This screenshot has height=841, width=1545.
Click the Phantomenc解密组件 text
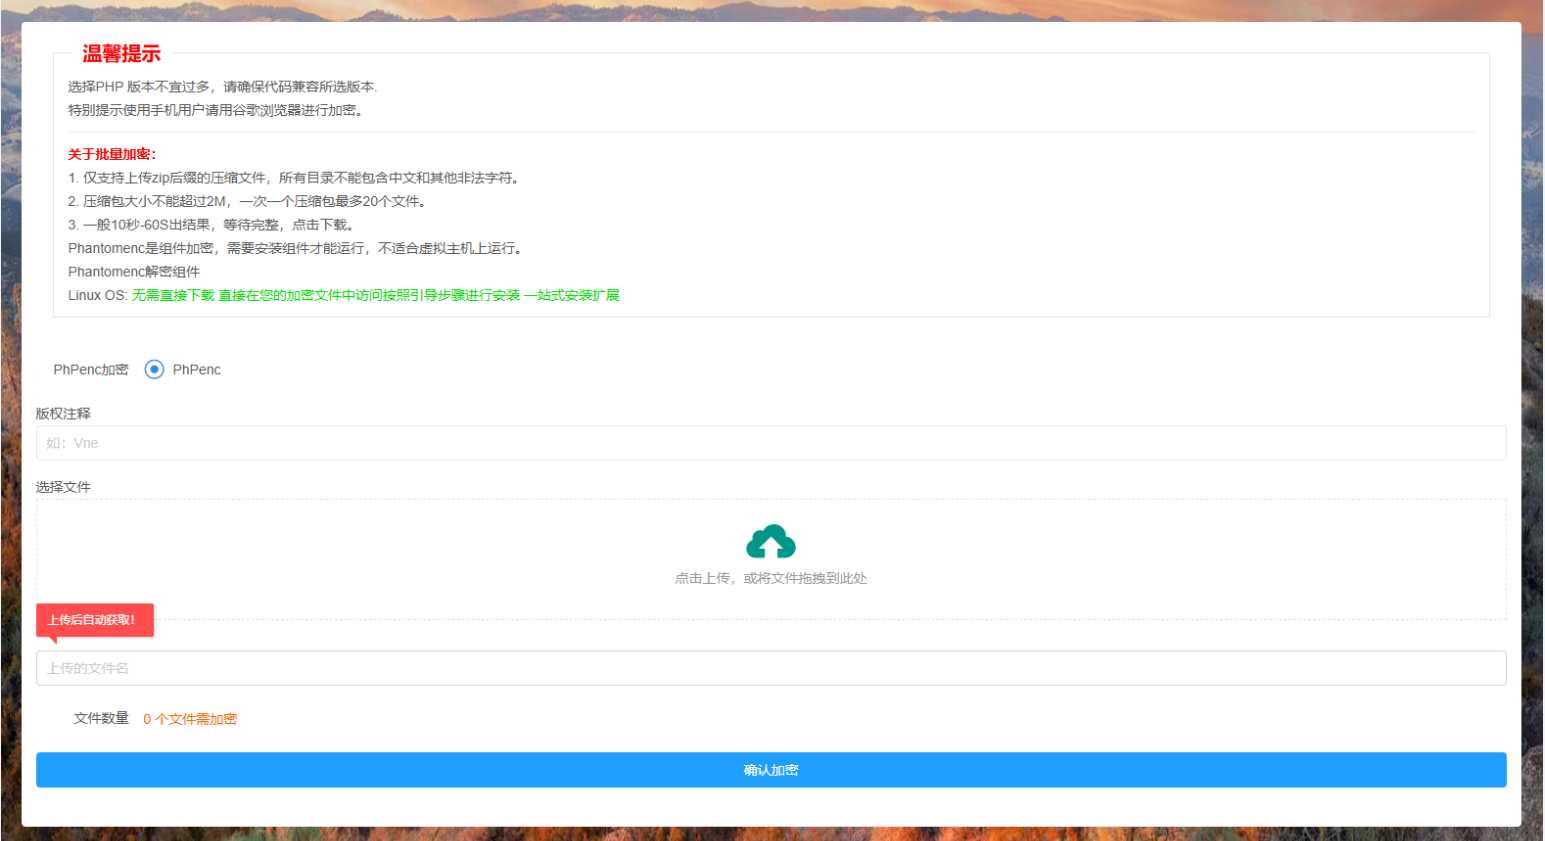[x=134, y=271]
